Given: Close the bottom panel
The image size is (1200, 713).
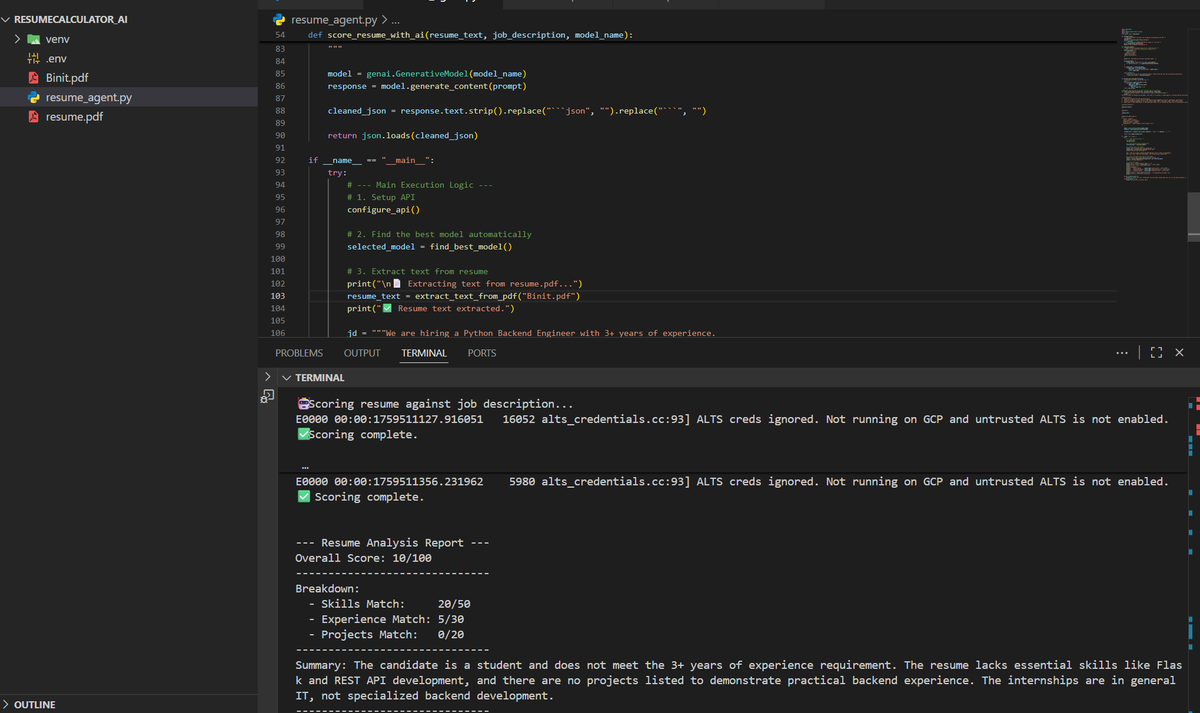Looking at the screenshot, I should (x=1180, y=353).
